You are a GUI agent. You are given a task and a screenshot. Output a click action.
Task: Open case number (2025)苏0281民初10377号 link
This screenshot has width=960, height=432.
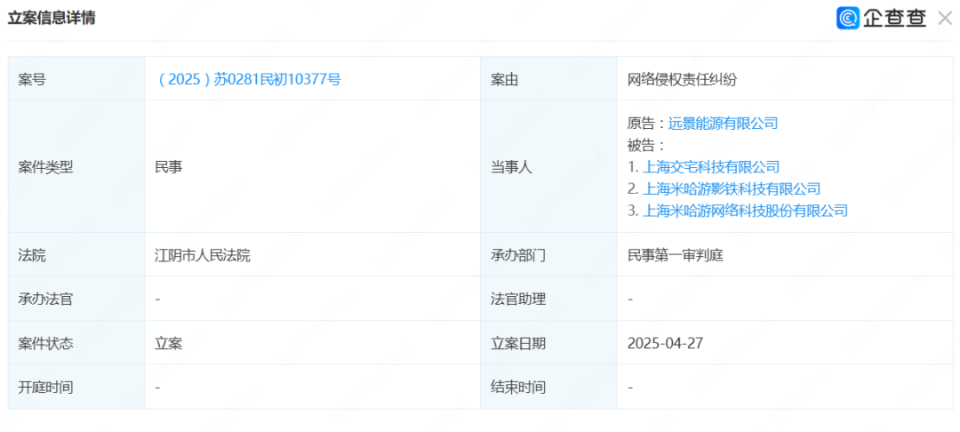249,79
